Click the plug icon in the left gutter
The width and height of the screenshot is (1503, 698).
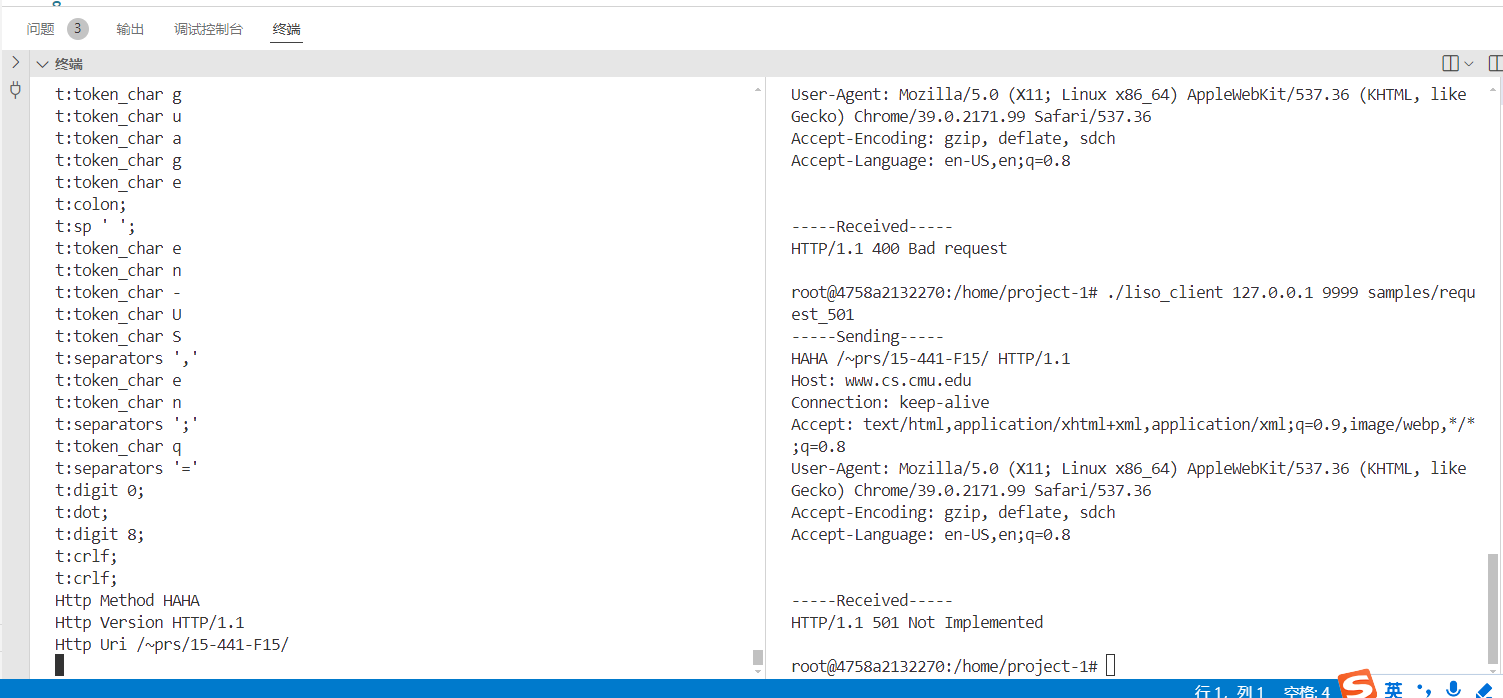point(15,90)
